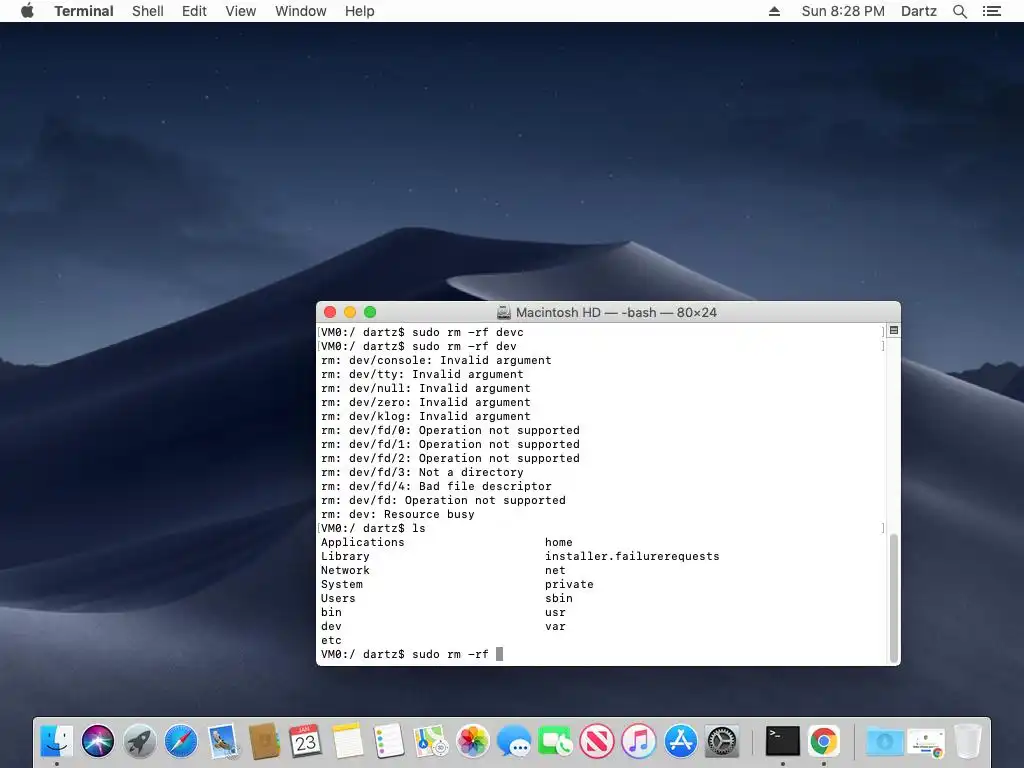Open the View menu
Screen dimensions: 1024x768
[x=240, y=11]
